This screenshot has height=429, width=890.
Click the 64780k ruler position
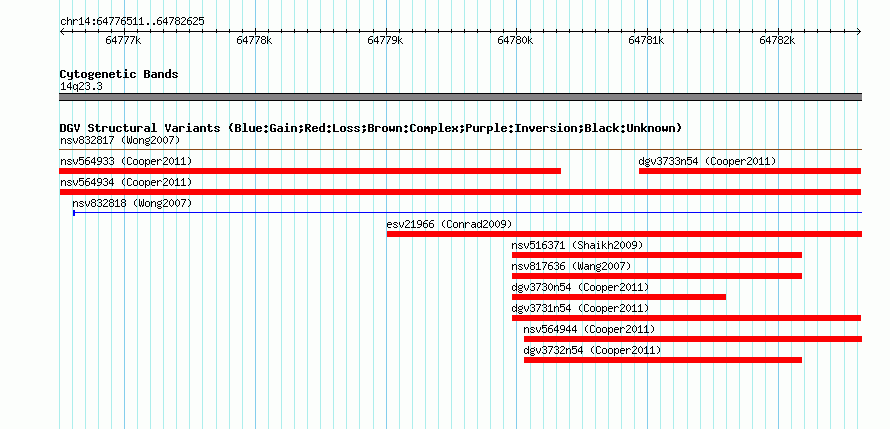516,40
